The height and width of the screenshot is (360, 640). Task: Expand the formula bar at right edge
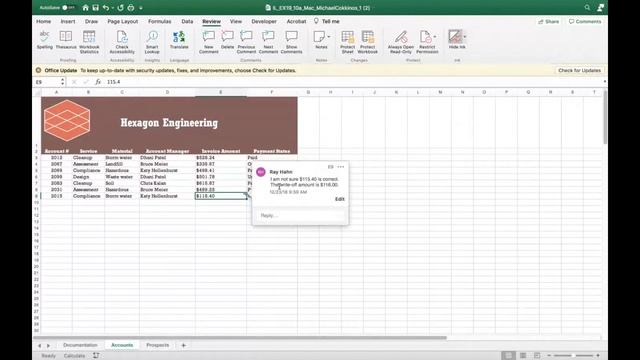coord(604,82)
